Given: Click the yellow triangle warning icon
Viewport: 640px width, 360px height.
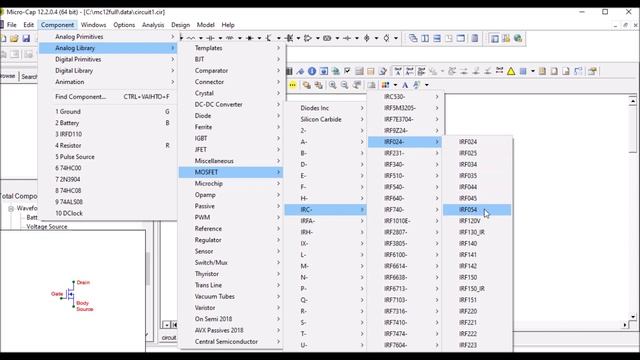Looking at the screenshot, I should point(511,71).
